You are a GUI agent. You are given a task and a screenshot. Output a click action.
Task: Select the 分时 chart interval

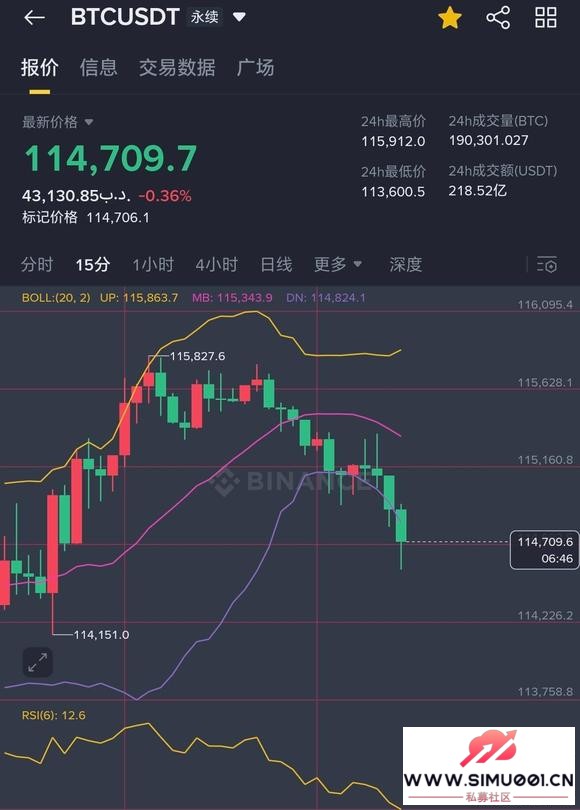(x=37, y=264)
